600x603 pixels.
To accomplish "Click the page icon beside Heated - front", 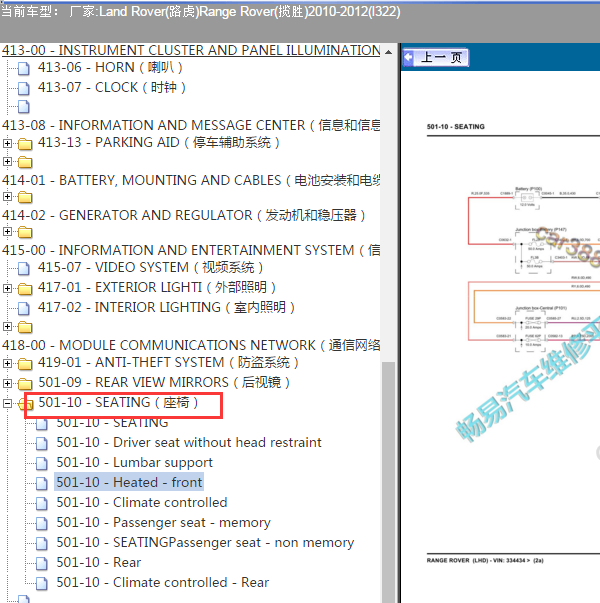I will [42, 484].
